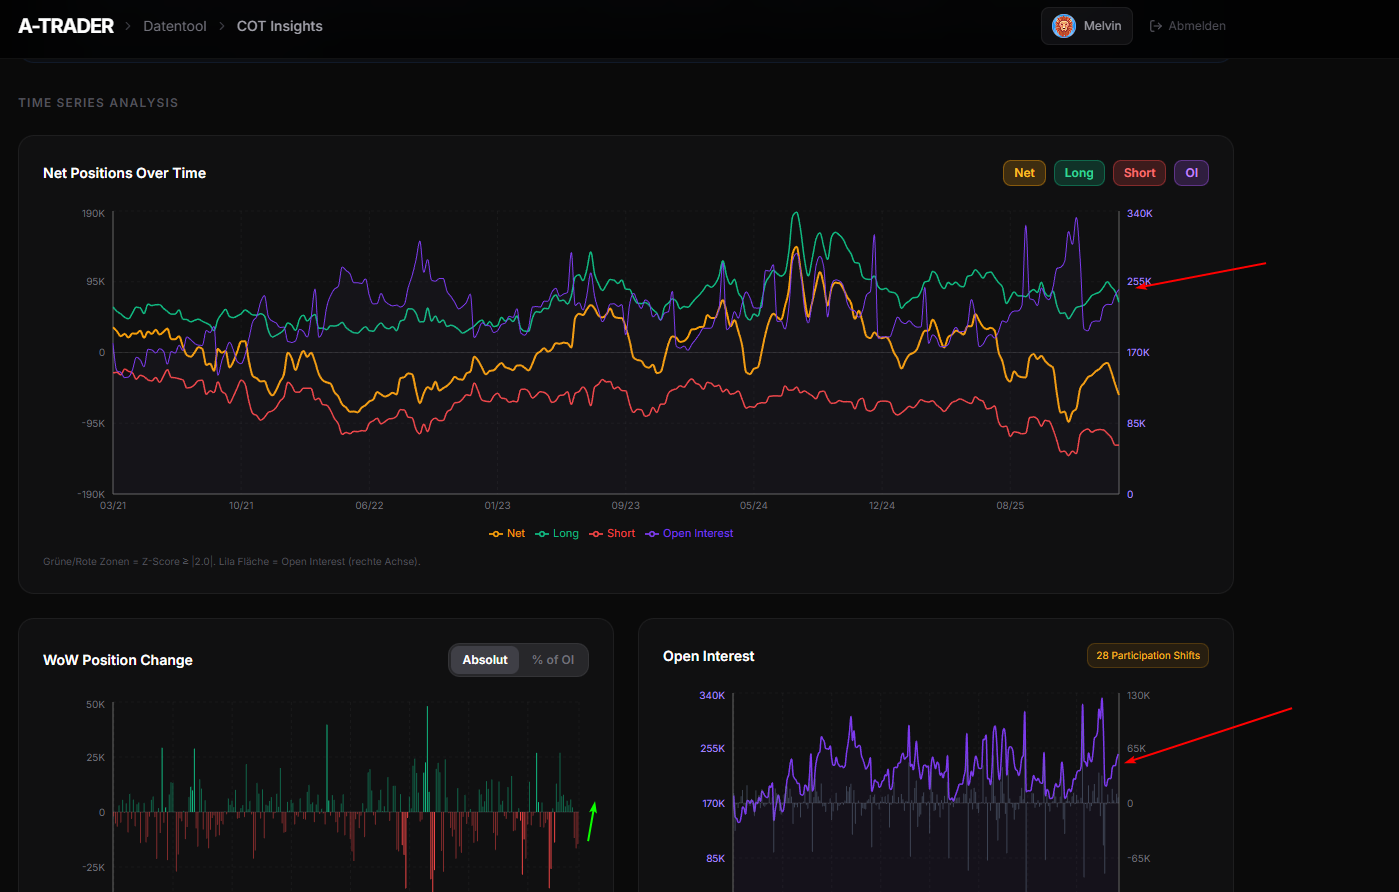The image size is (1399, 892).
Task: Click the A-TRADER logo in the header
Action: 65,26
